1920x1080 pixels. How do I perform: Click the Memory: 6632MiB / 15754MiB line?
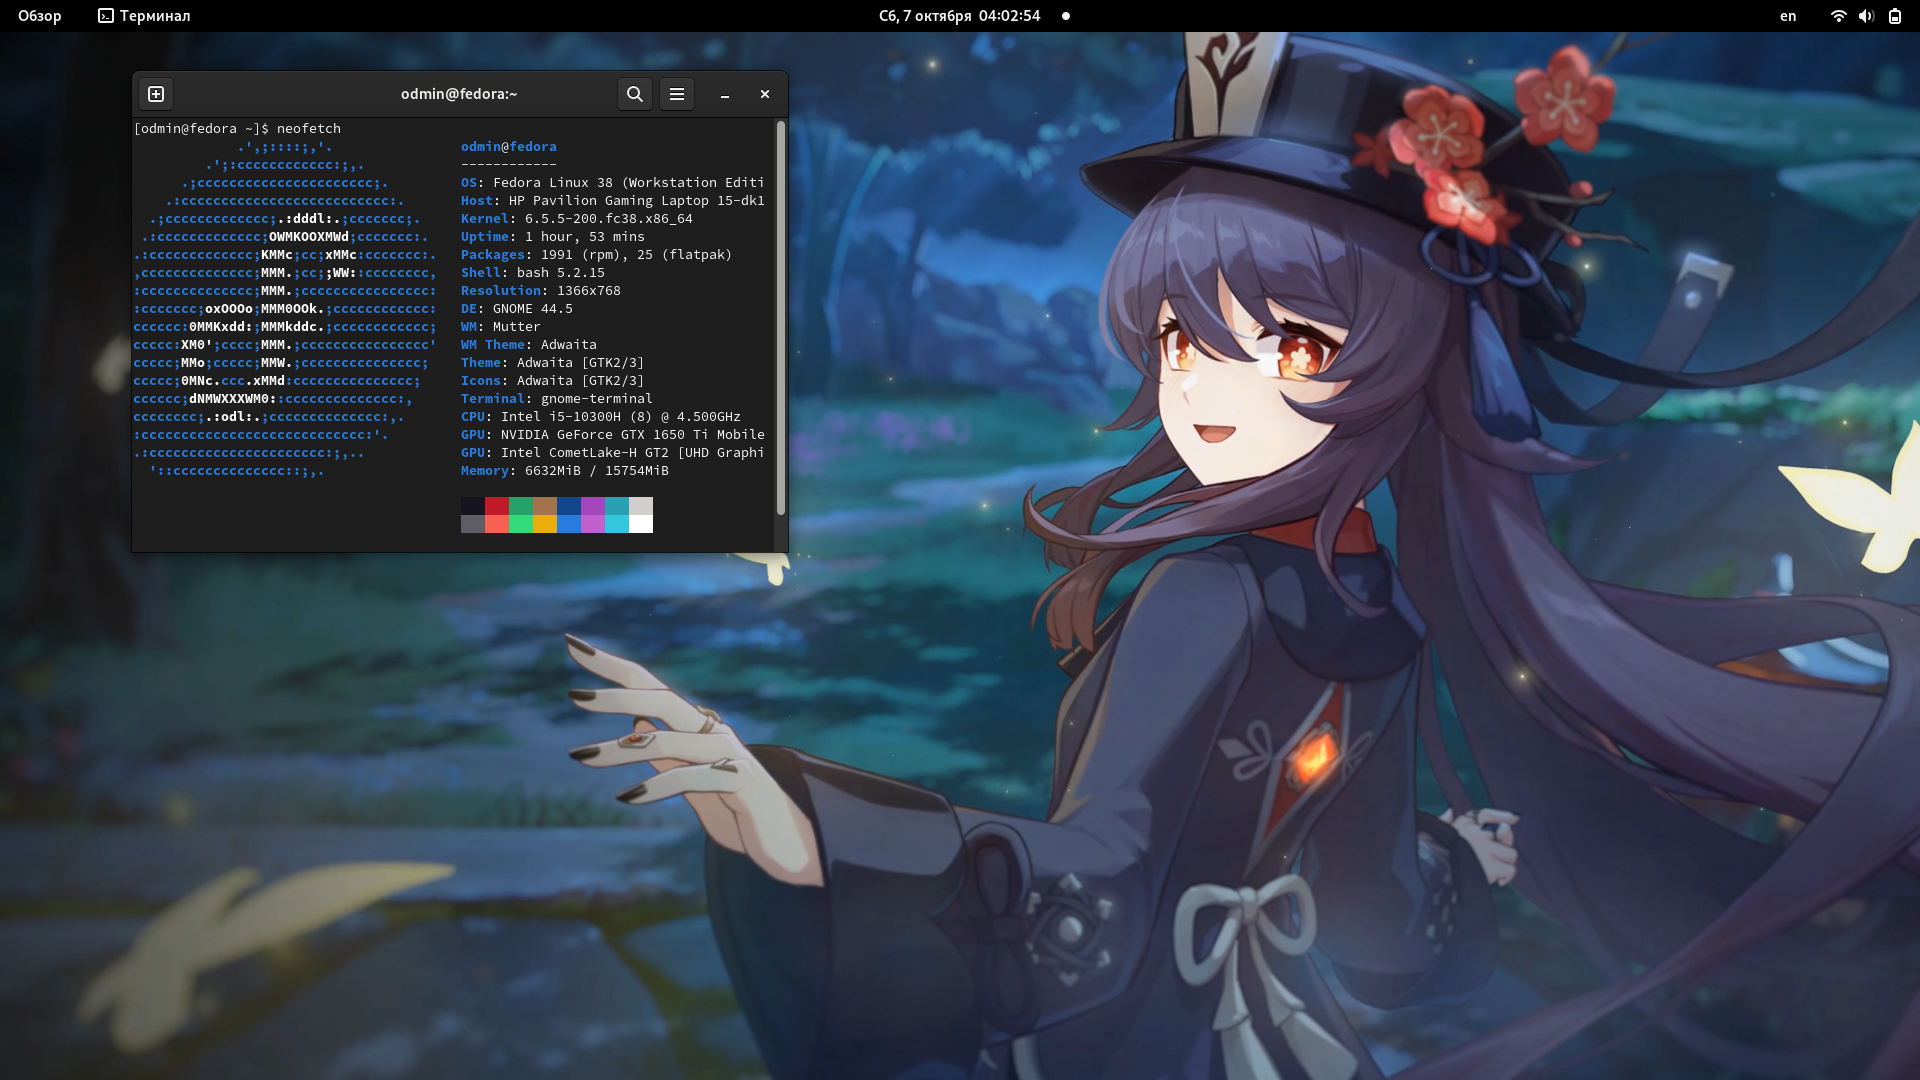(565, 471)
